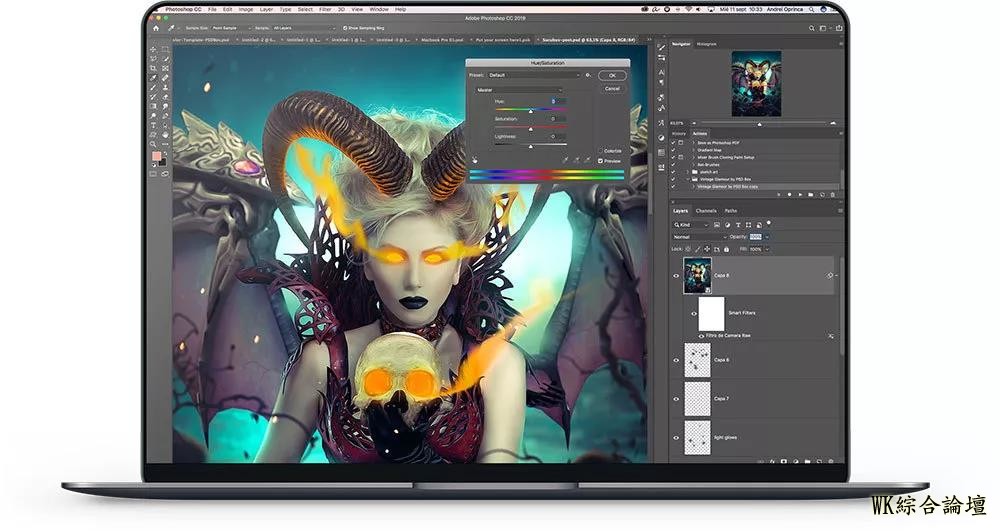Open the Character panel icon
The height and width of the screenshot is (531, 1000).
tap(661, 73)
